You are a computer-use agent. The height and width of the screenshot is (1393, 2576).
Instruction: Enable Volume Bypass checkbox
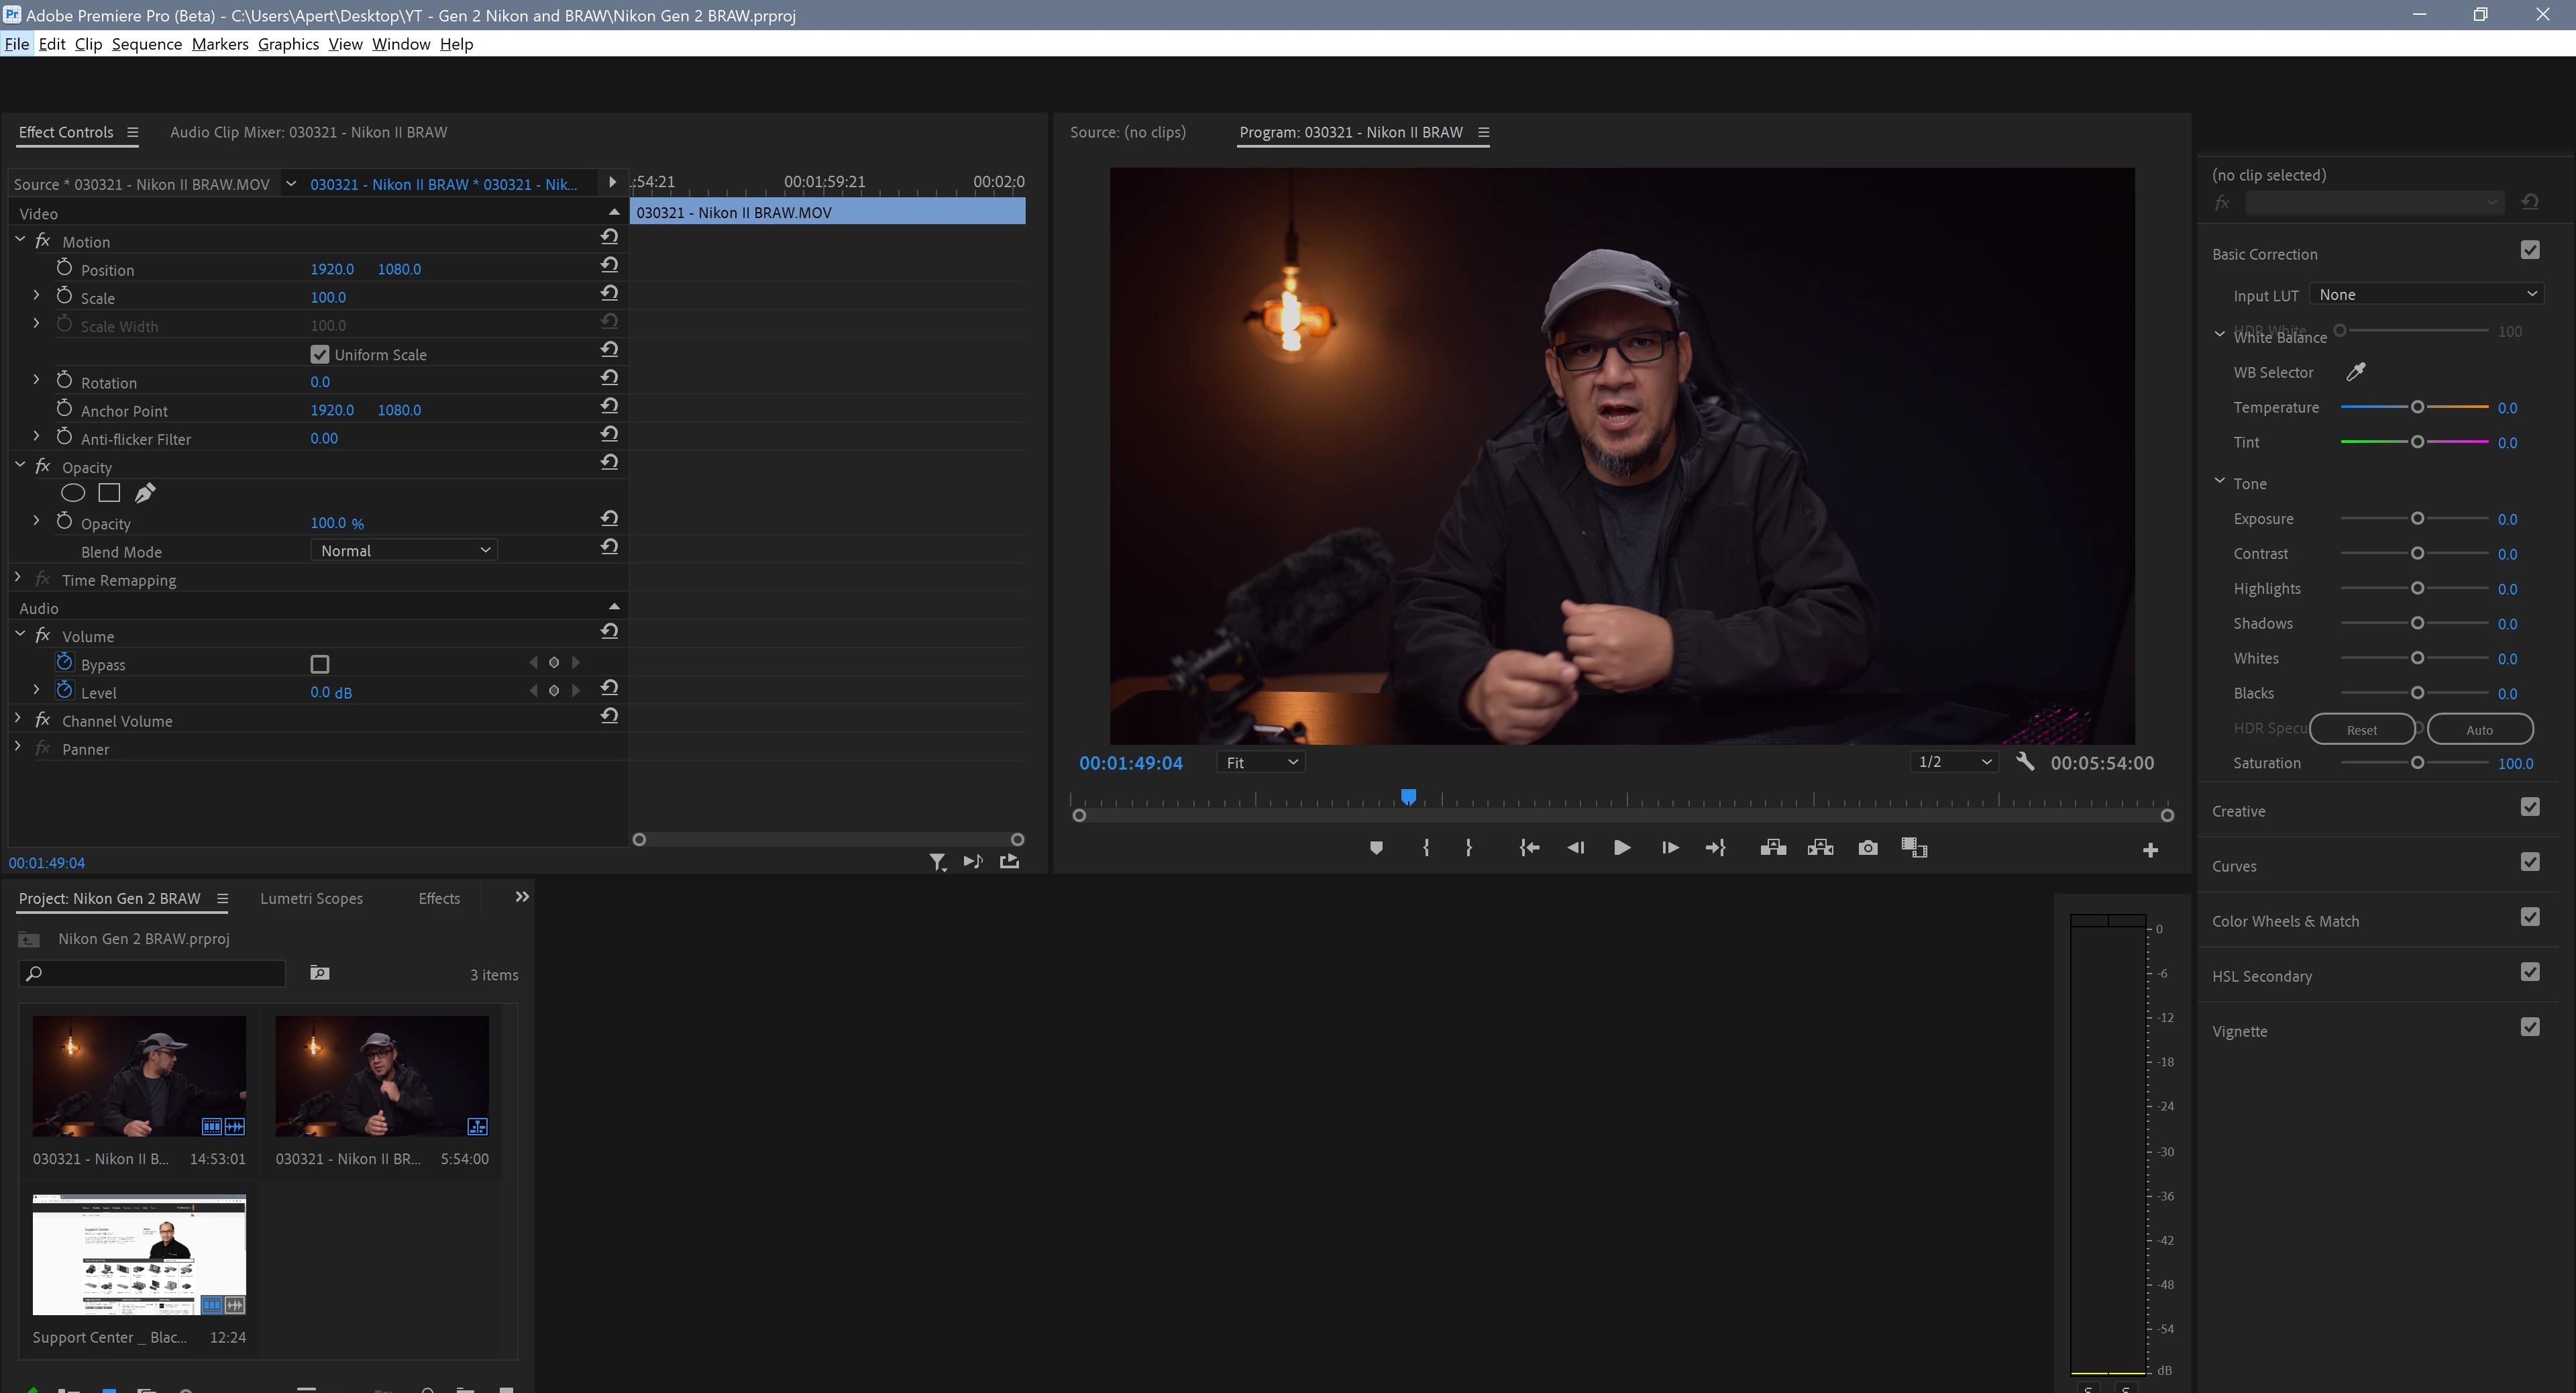tap(320, 664)
